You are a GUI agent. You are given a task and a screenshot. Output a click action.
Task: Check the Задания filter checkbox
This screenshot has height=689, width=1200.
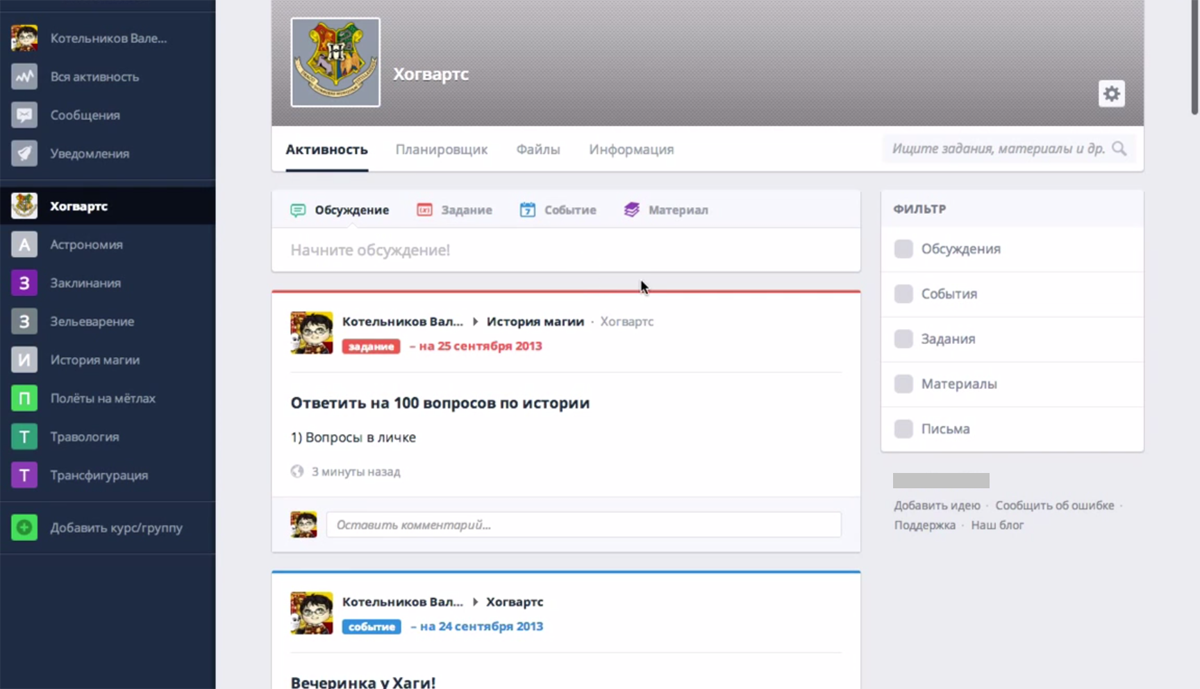(903, 339)
